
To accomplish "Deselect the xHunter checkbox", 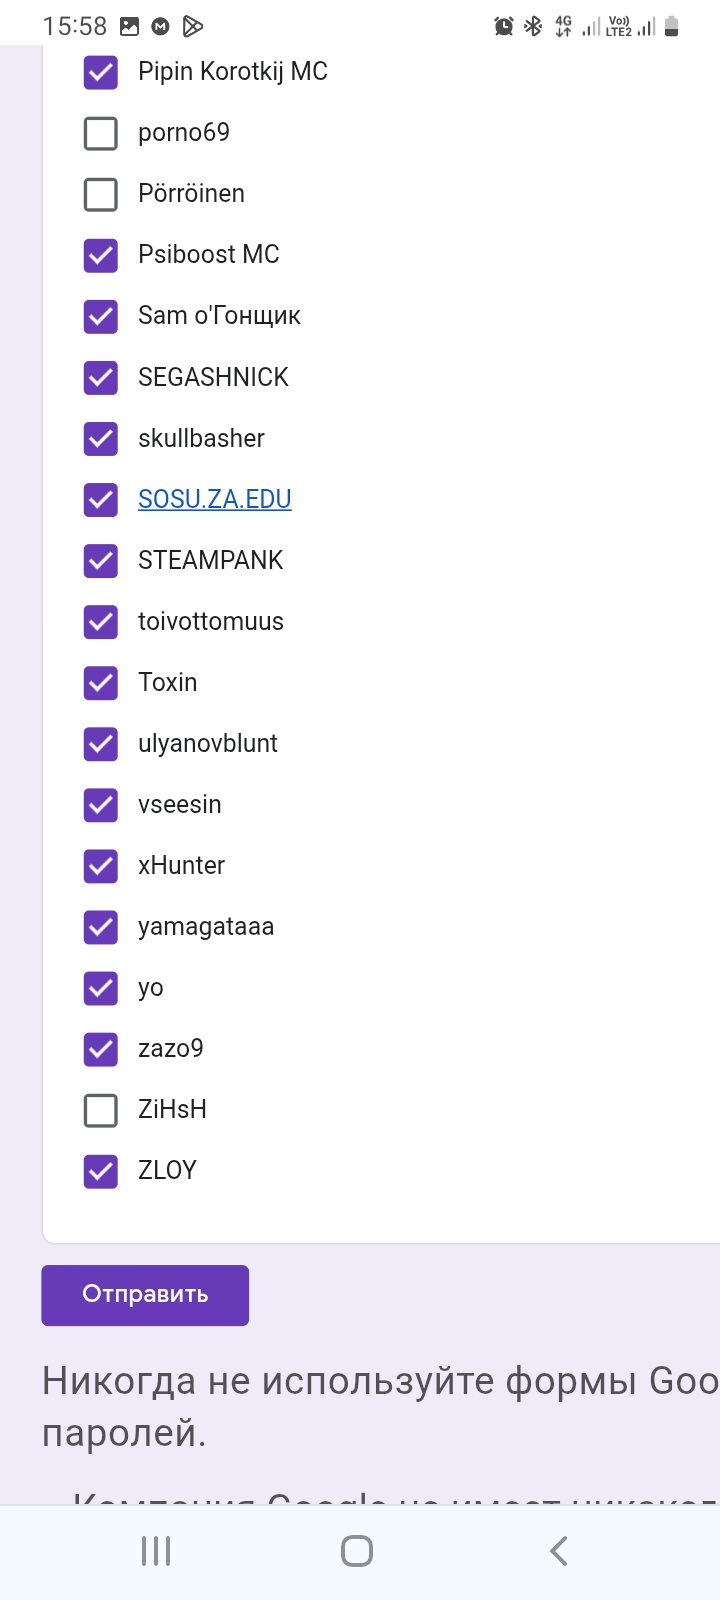I will coord(101,866).
